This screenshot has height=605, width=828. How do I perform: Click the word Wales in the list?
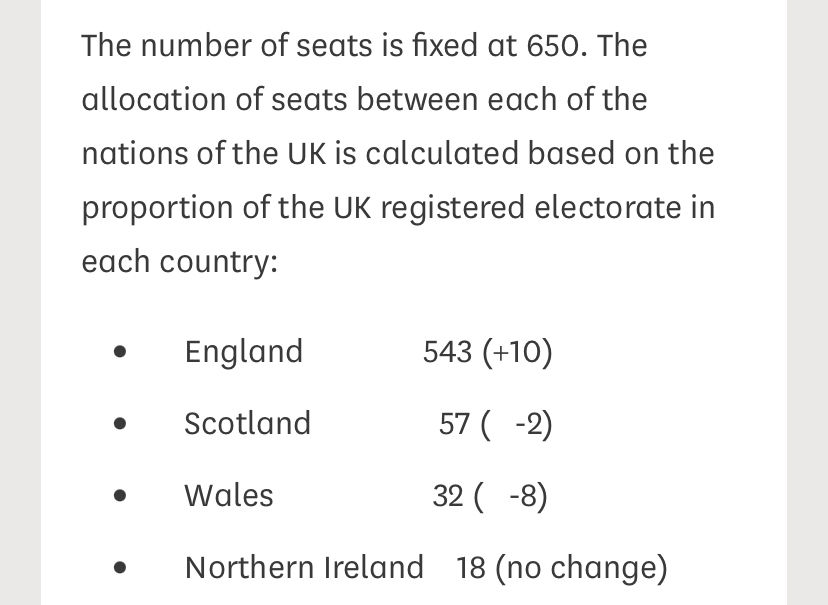[x=229, y=496]
